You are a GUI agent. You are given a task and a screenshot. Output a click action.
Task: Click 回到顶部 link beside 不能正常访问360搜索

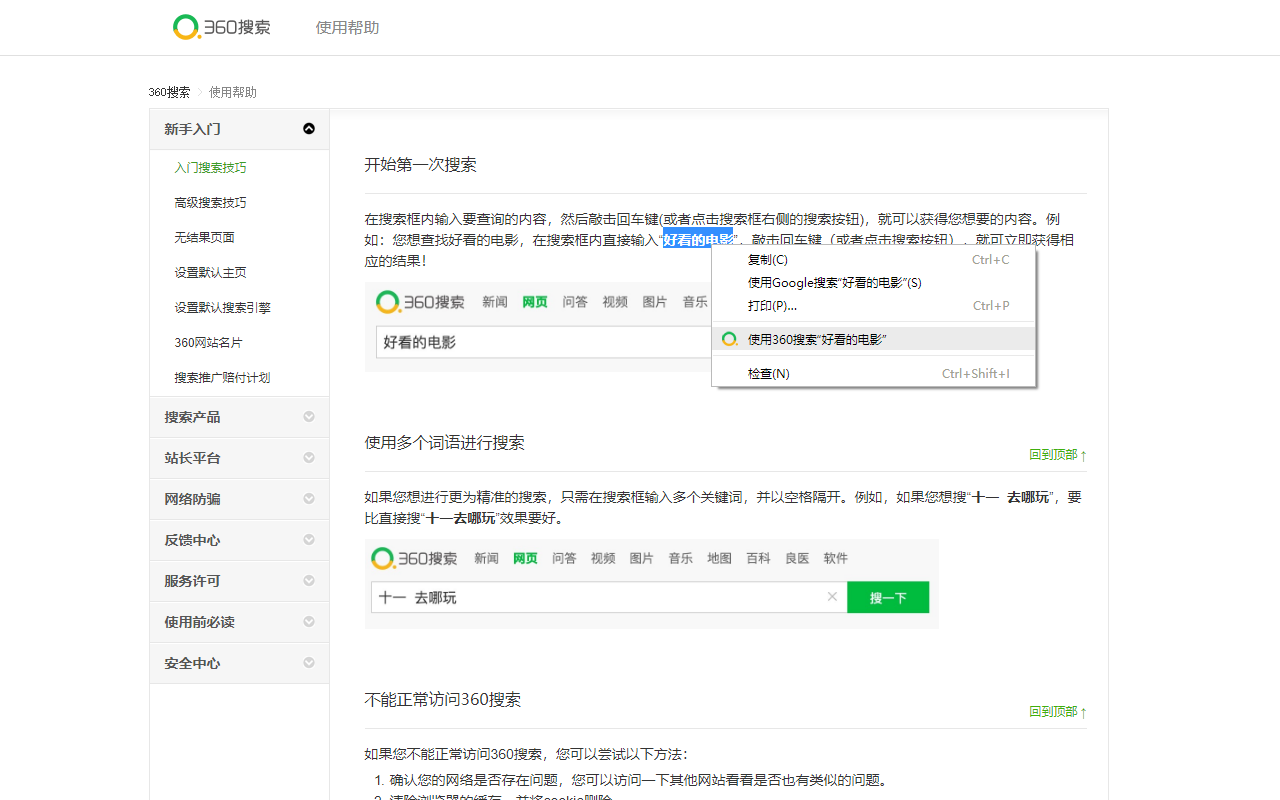point(1057,712)
